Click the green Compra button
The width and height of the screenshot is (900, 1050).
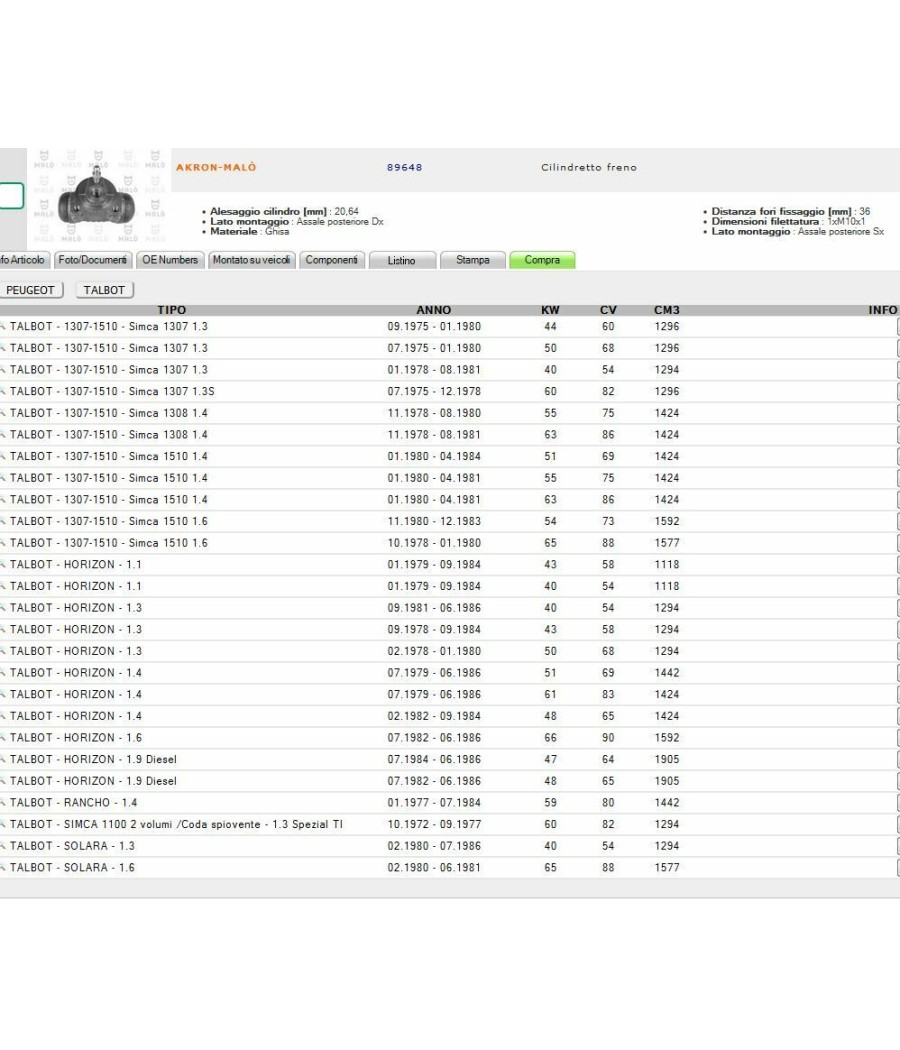(542, 260)
